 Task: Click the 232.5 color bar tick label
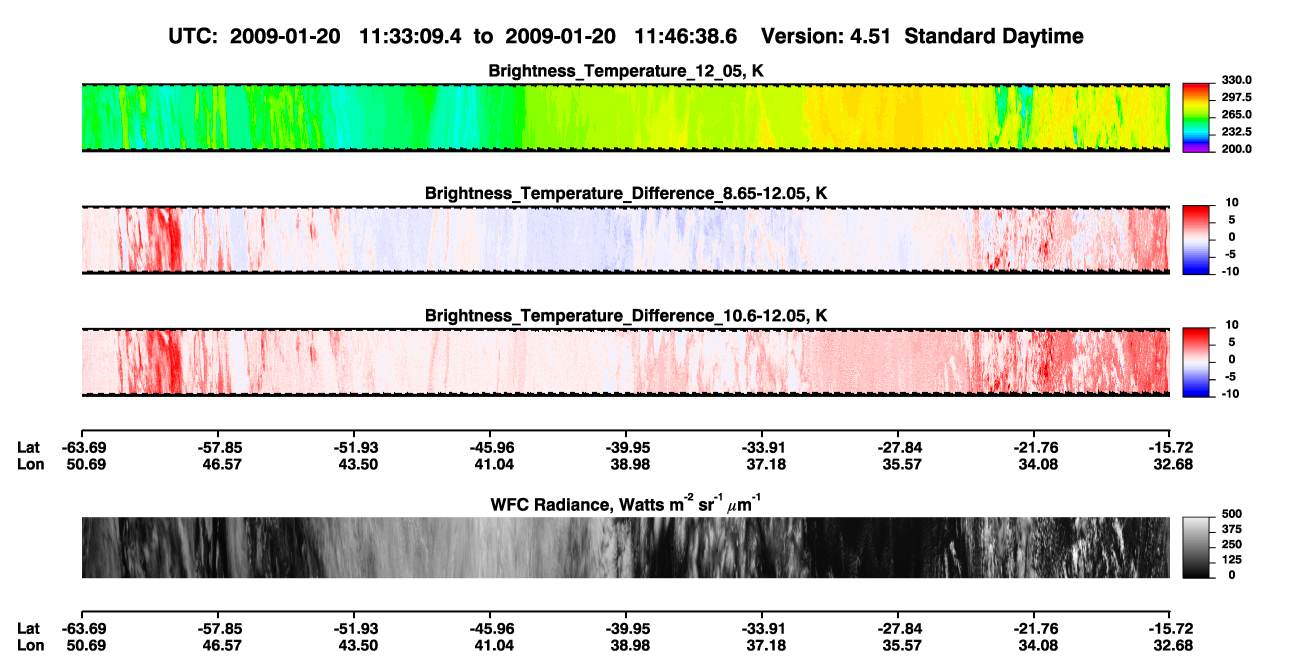[x=1237, y=131]
